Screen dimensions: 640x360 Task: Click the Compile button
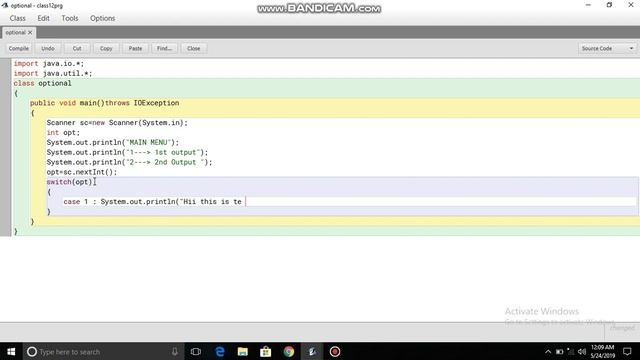point(18,48)
